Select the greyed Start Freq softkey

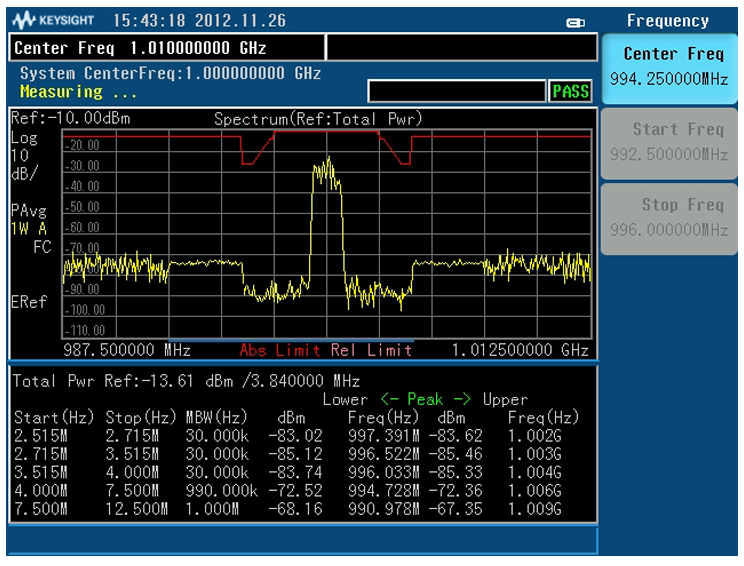669,143
